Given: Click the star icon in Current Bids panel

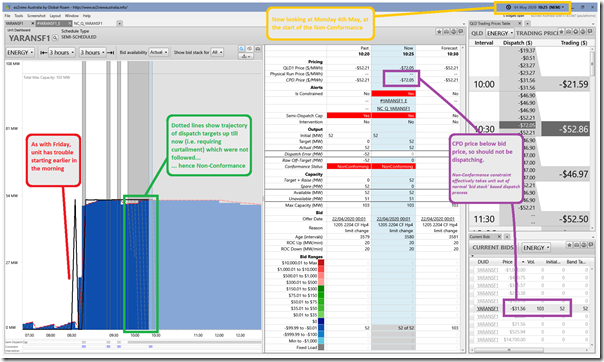Looking at the screenshot, I should tap(569, 245).
